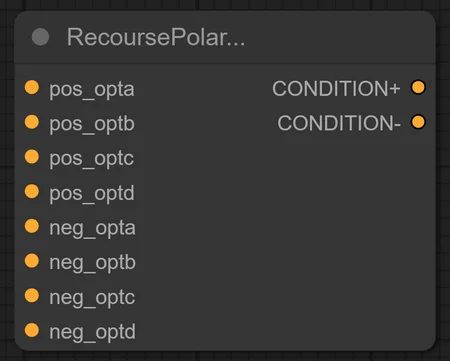Click the neg_opta label text
450x361 pixels.
tap(92, 229)
